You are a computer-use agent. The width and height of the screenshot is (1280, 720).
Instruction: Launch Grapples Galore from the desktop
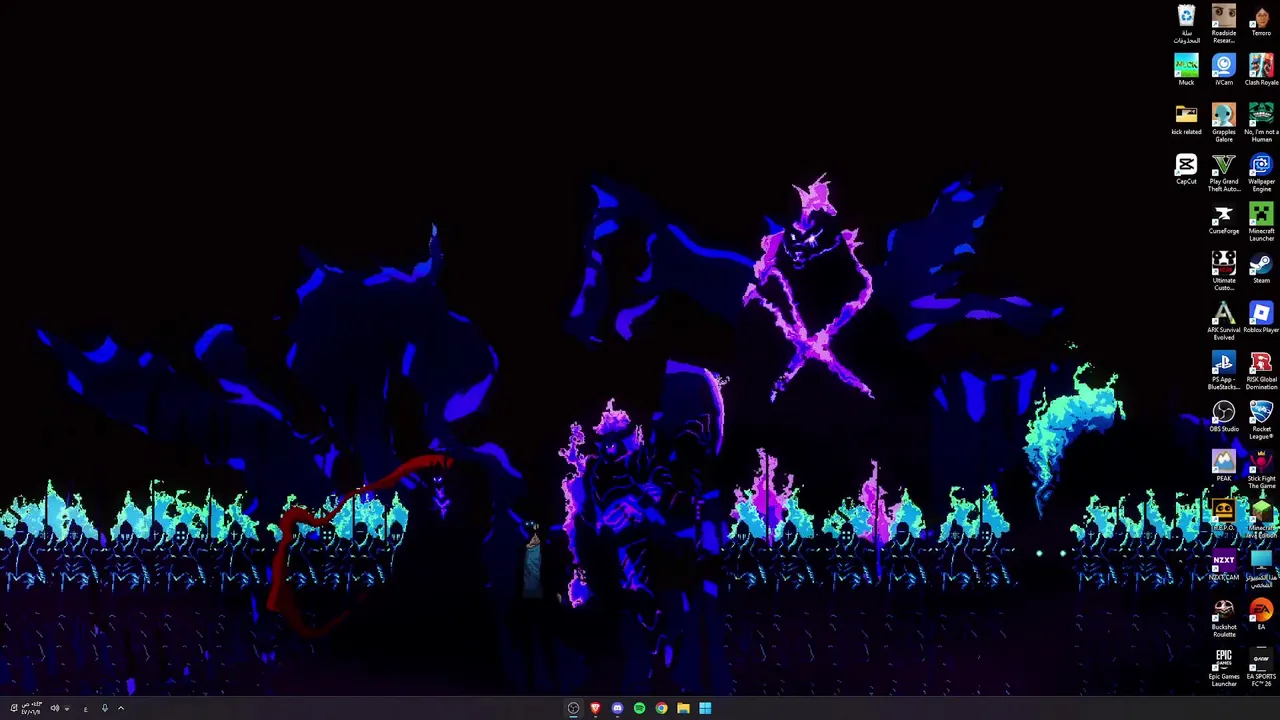[1224, 123]
